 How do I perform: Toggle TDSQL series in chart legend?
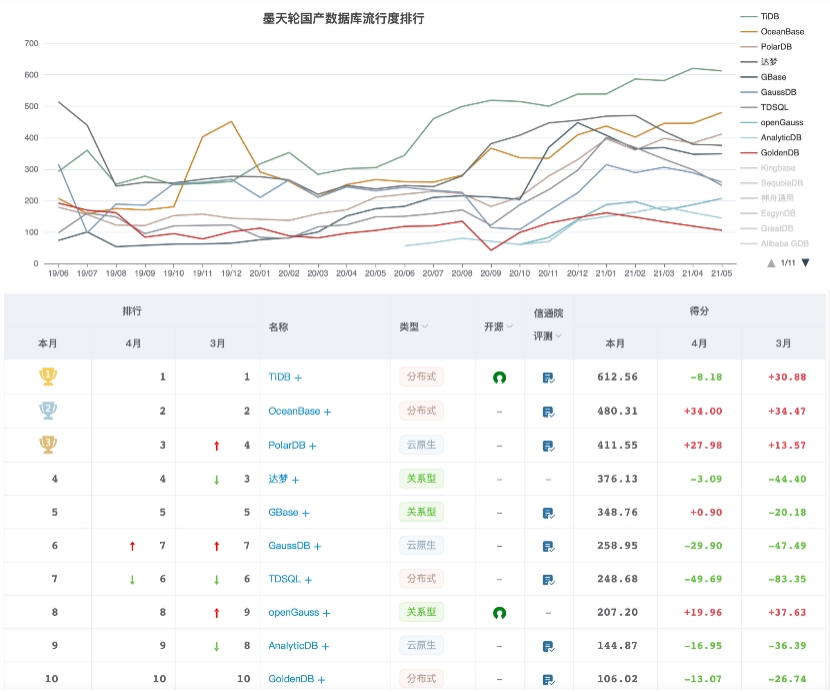(x=764, y=107)
